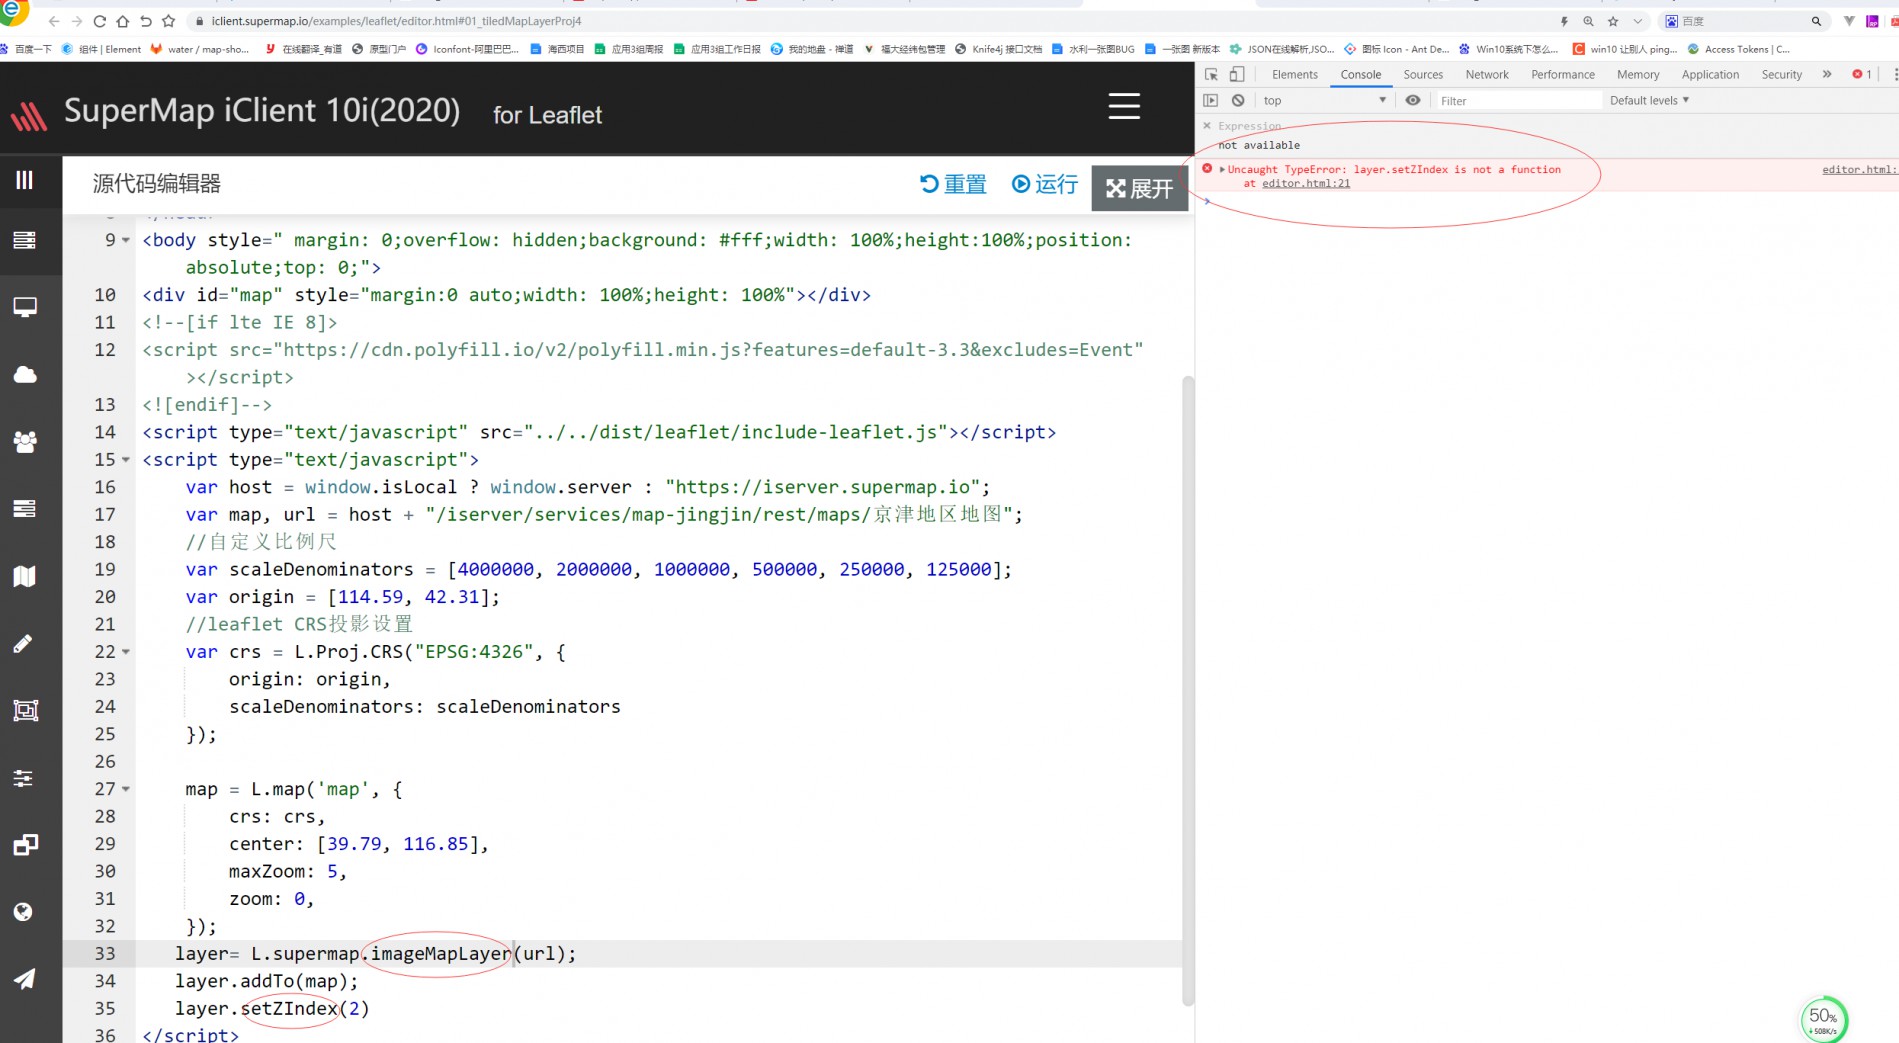Show the console sidebar panel icon
The width and height of the screenshot is (1899, 1043).
coord(1211,100)
